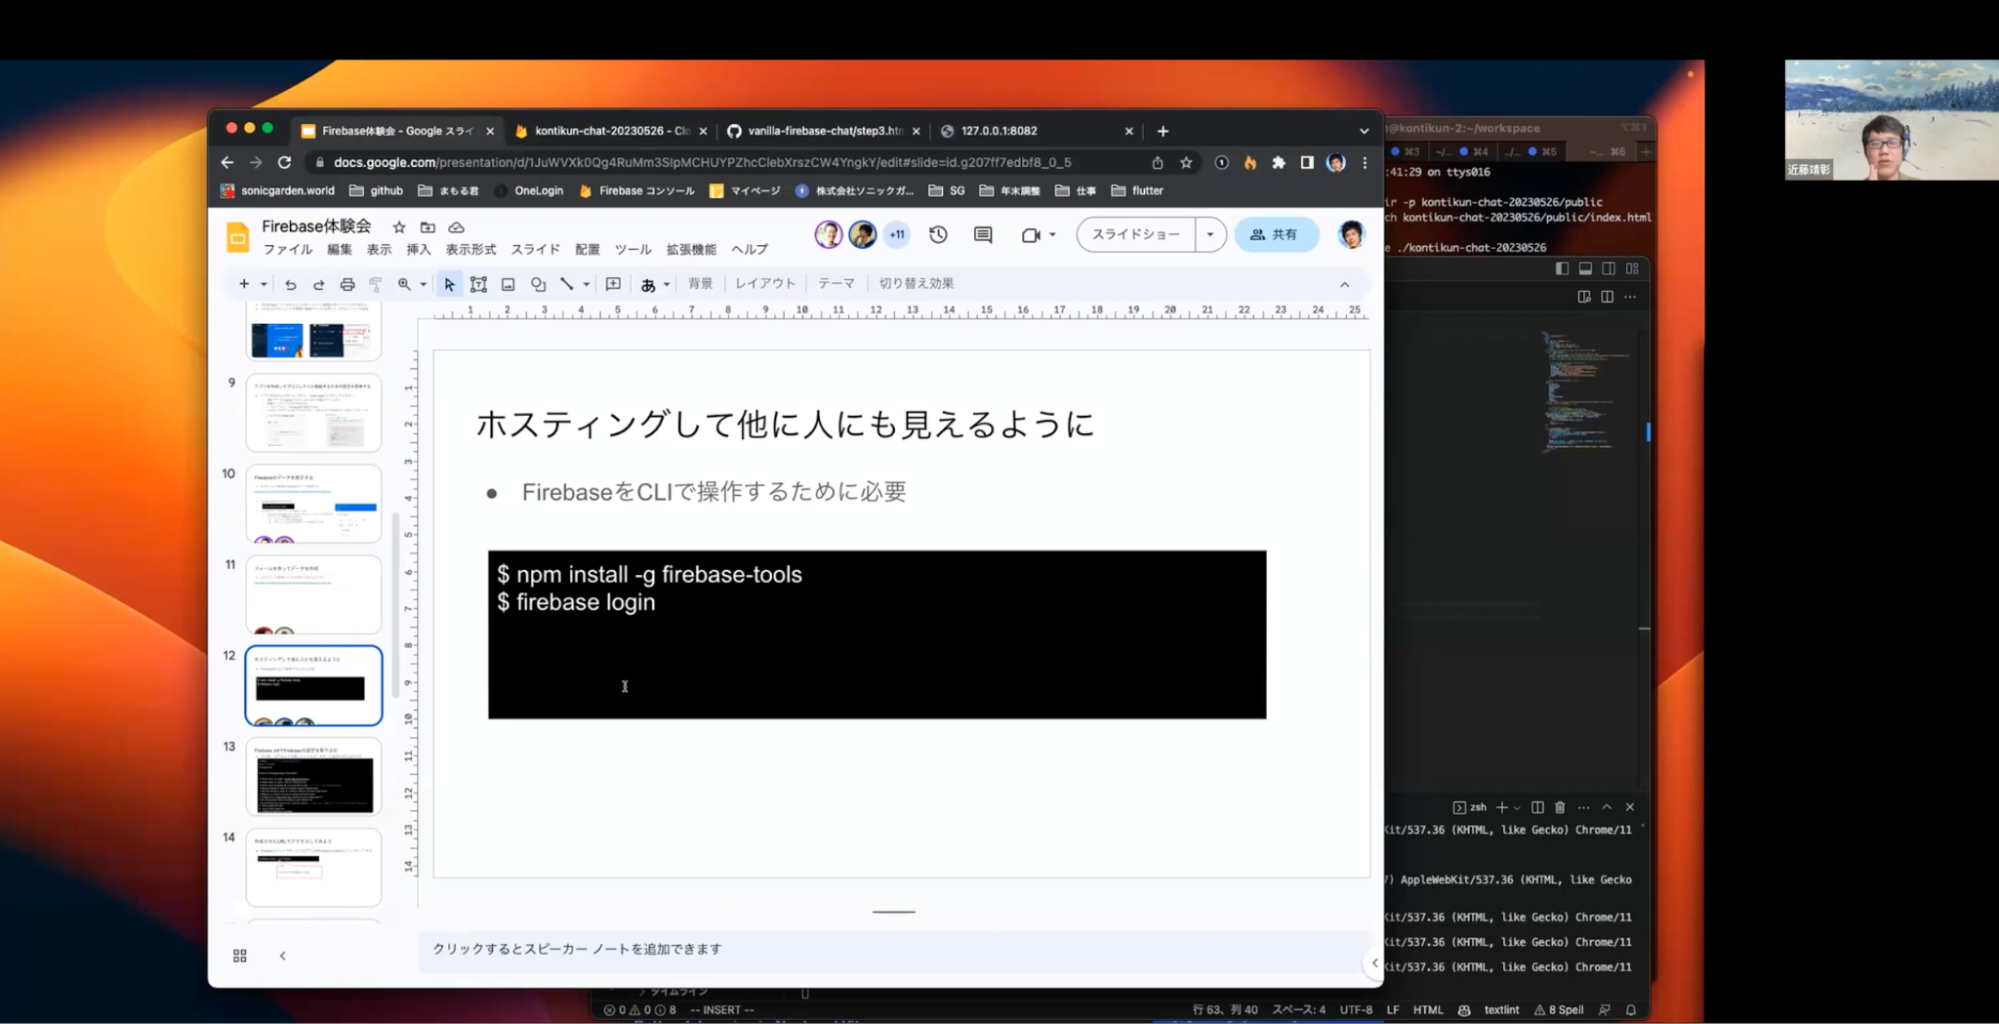Click the undo arrow icon
Screen dimensions: 1999x1024
(x=290, y=285)
